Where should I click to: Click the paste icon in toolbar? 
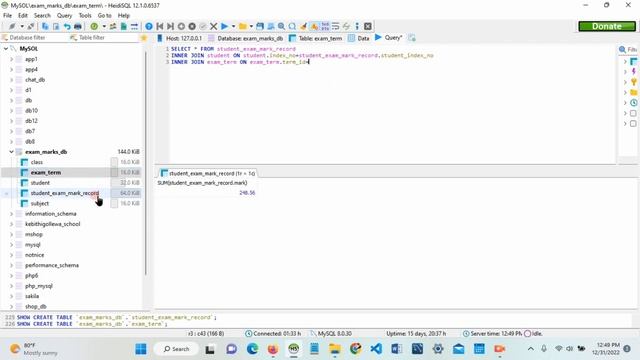click(56, 26)
